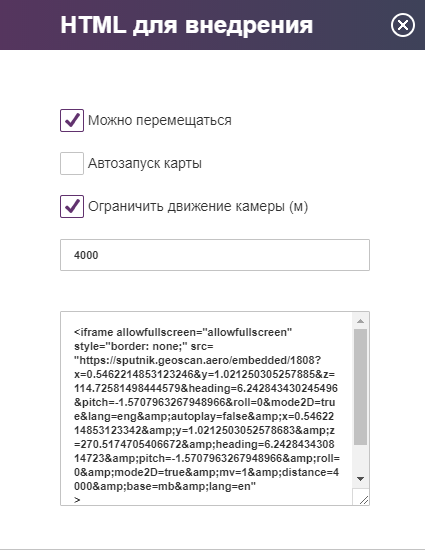Click the sputnik.geoscan.aero URL in embed code

point(198,360)
